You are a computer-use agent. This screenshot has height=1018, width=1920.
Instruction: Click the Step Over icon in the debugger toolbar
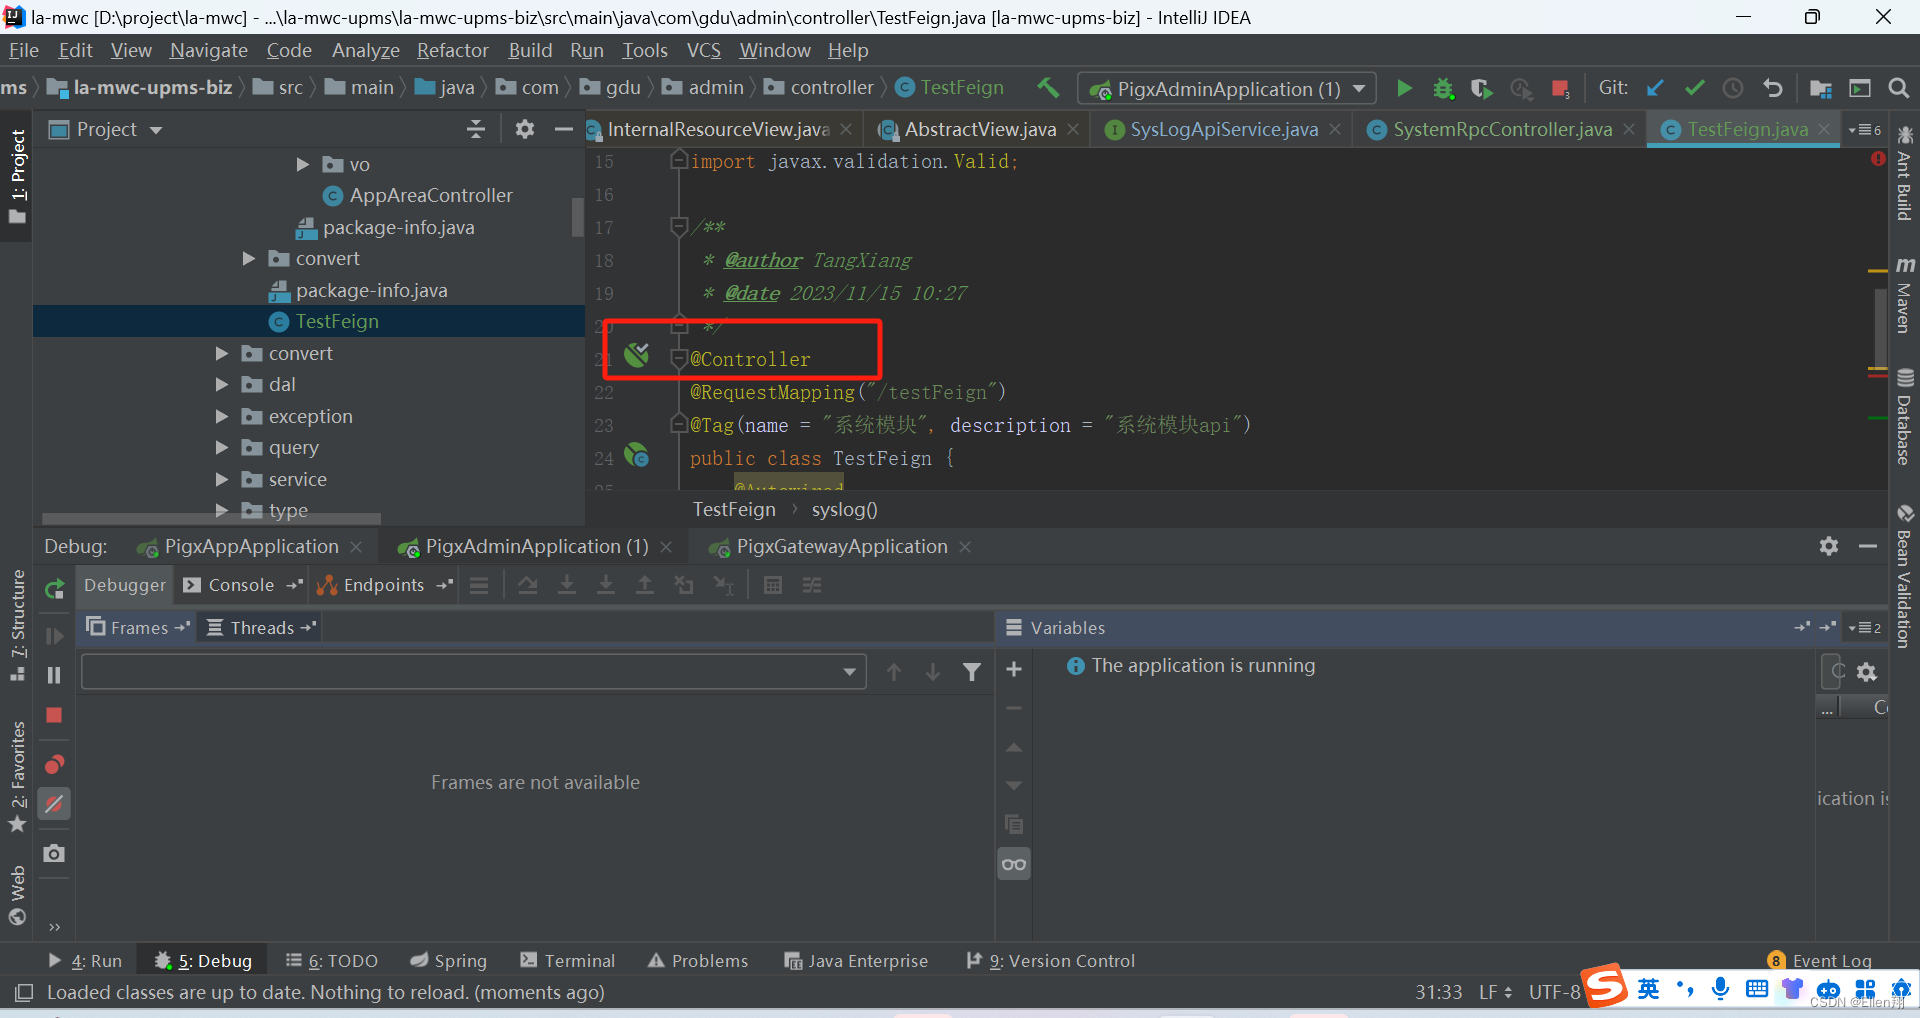click(528, 585)
